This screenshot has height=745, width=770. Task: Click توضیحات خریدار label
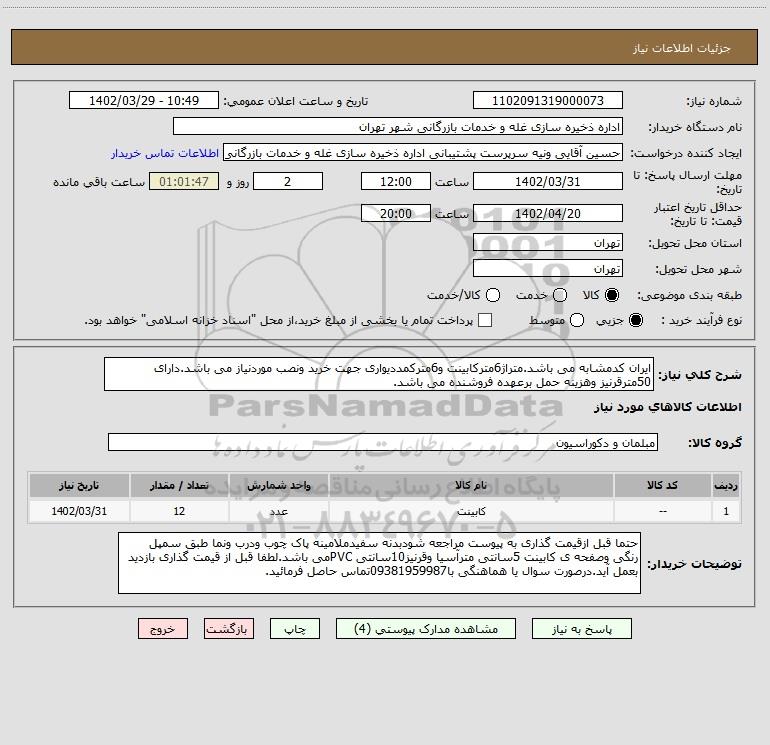(694, 564)
